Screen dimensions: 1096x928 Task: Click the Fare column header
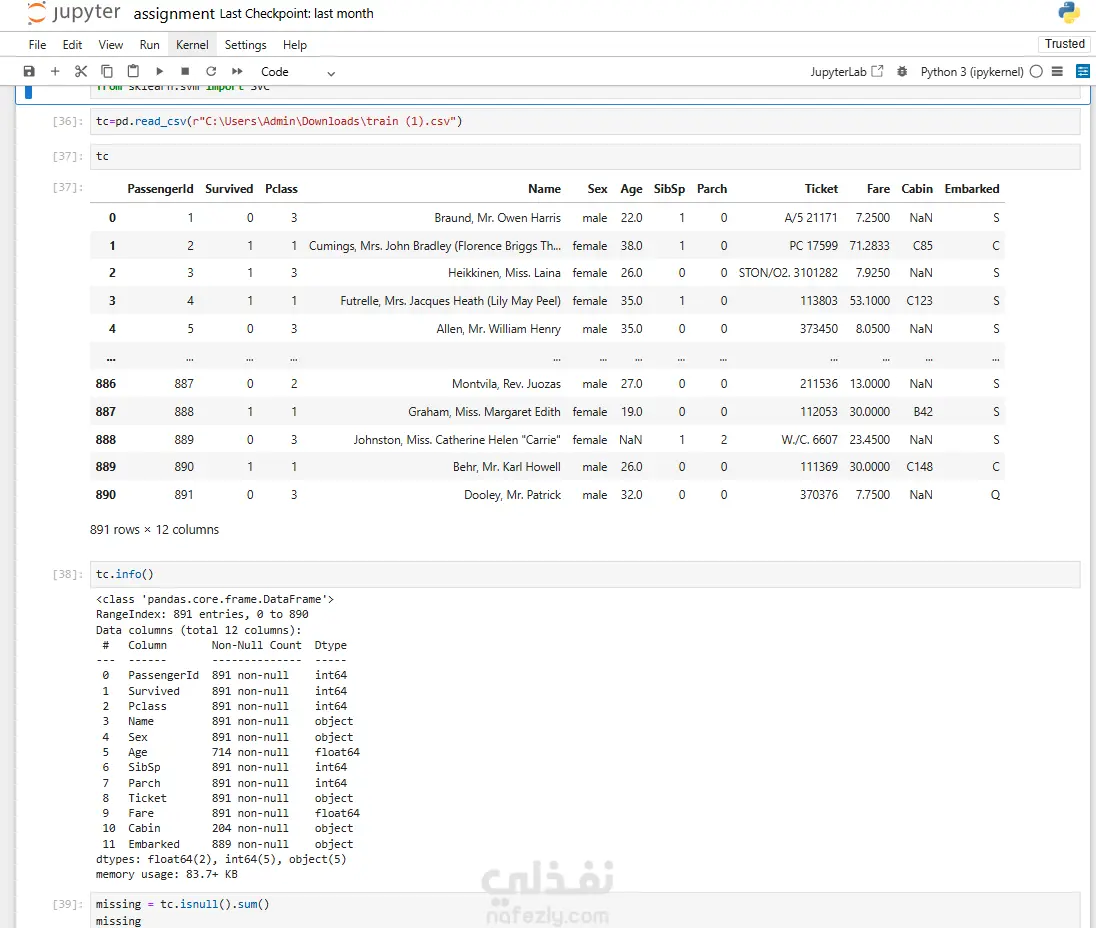(878, 189)
